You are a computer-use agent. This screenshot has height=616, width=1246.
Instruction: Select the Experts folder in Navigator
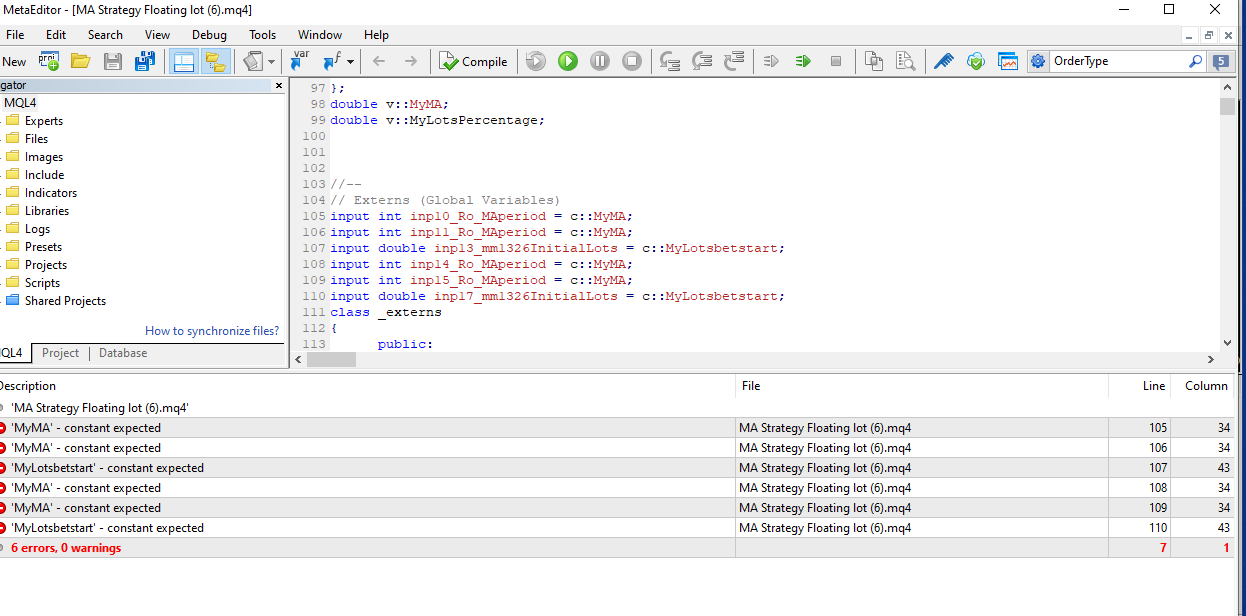44,121
